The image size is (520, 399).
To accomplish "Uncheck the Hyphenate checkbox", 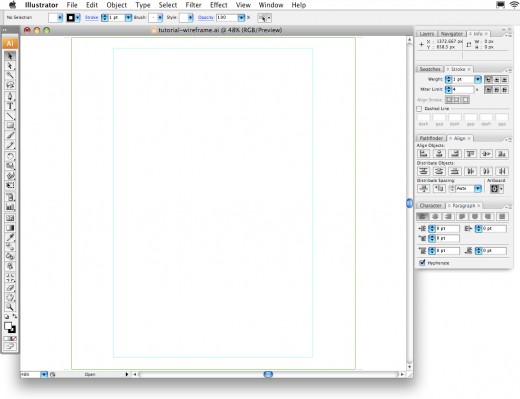I will (x=422, y=263).
